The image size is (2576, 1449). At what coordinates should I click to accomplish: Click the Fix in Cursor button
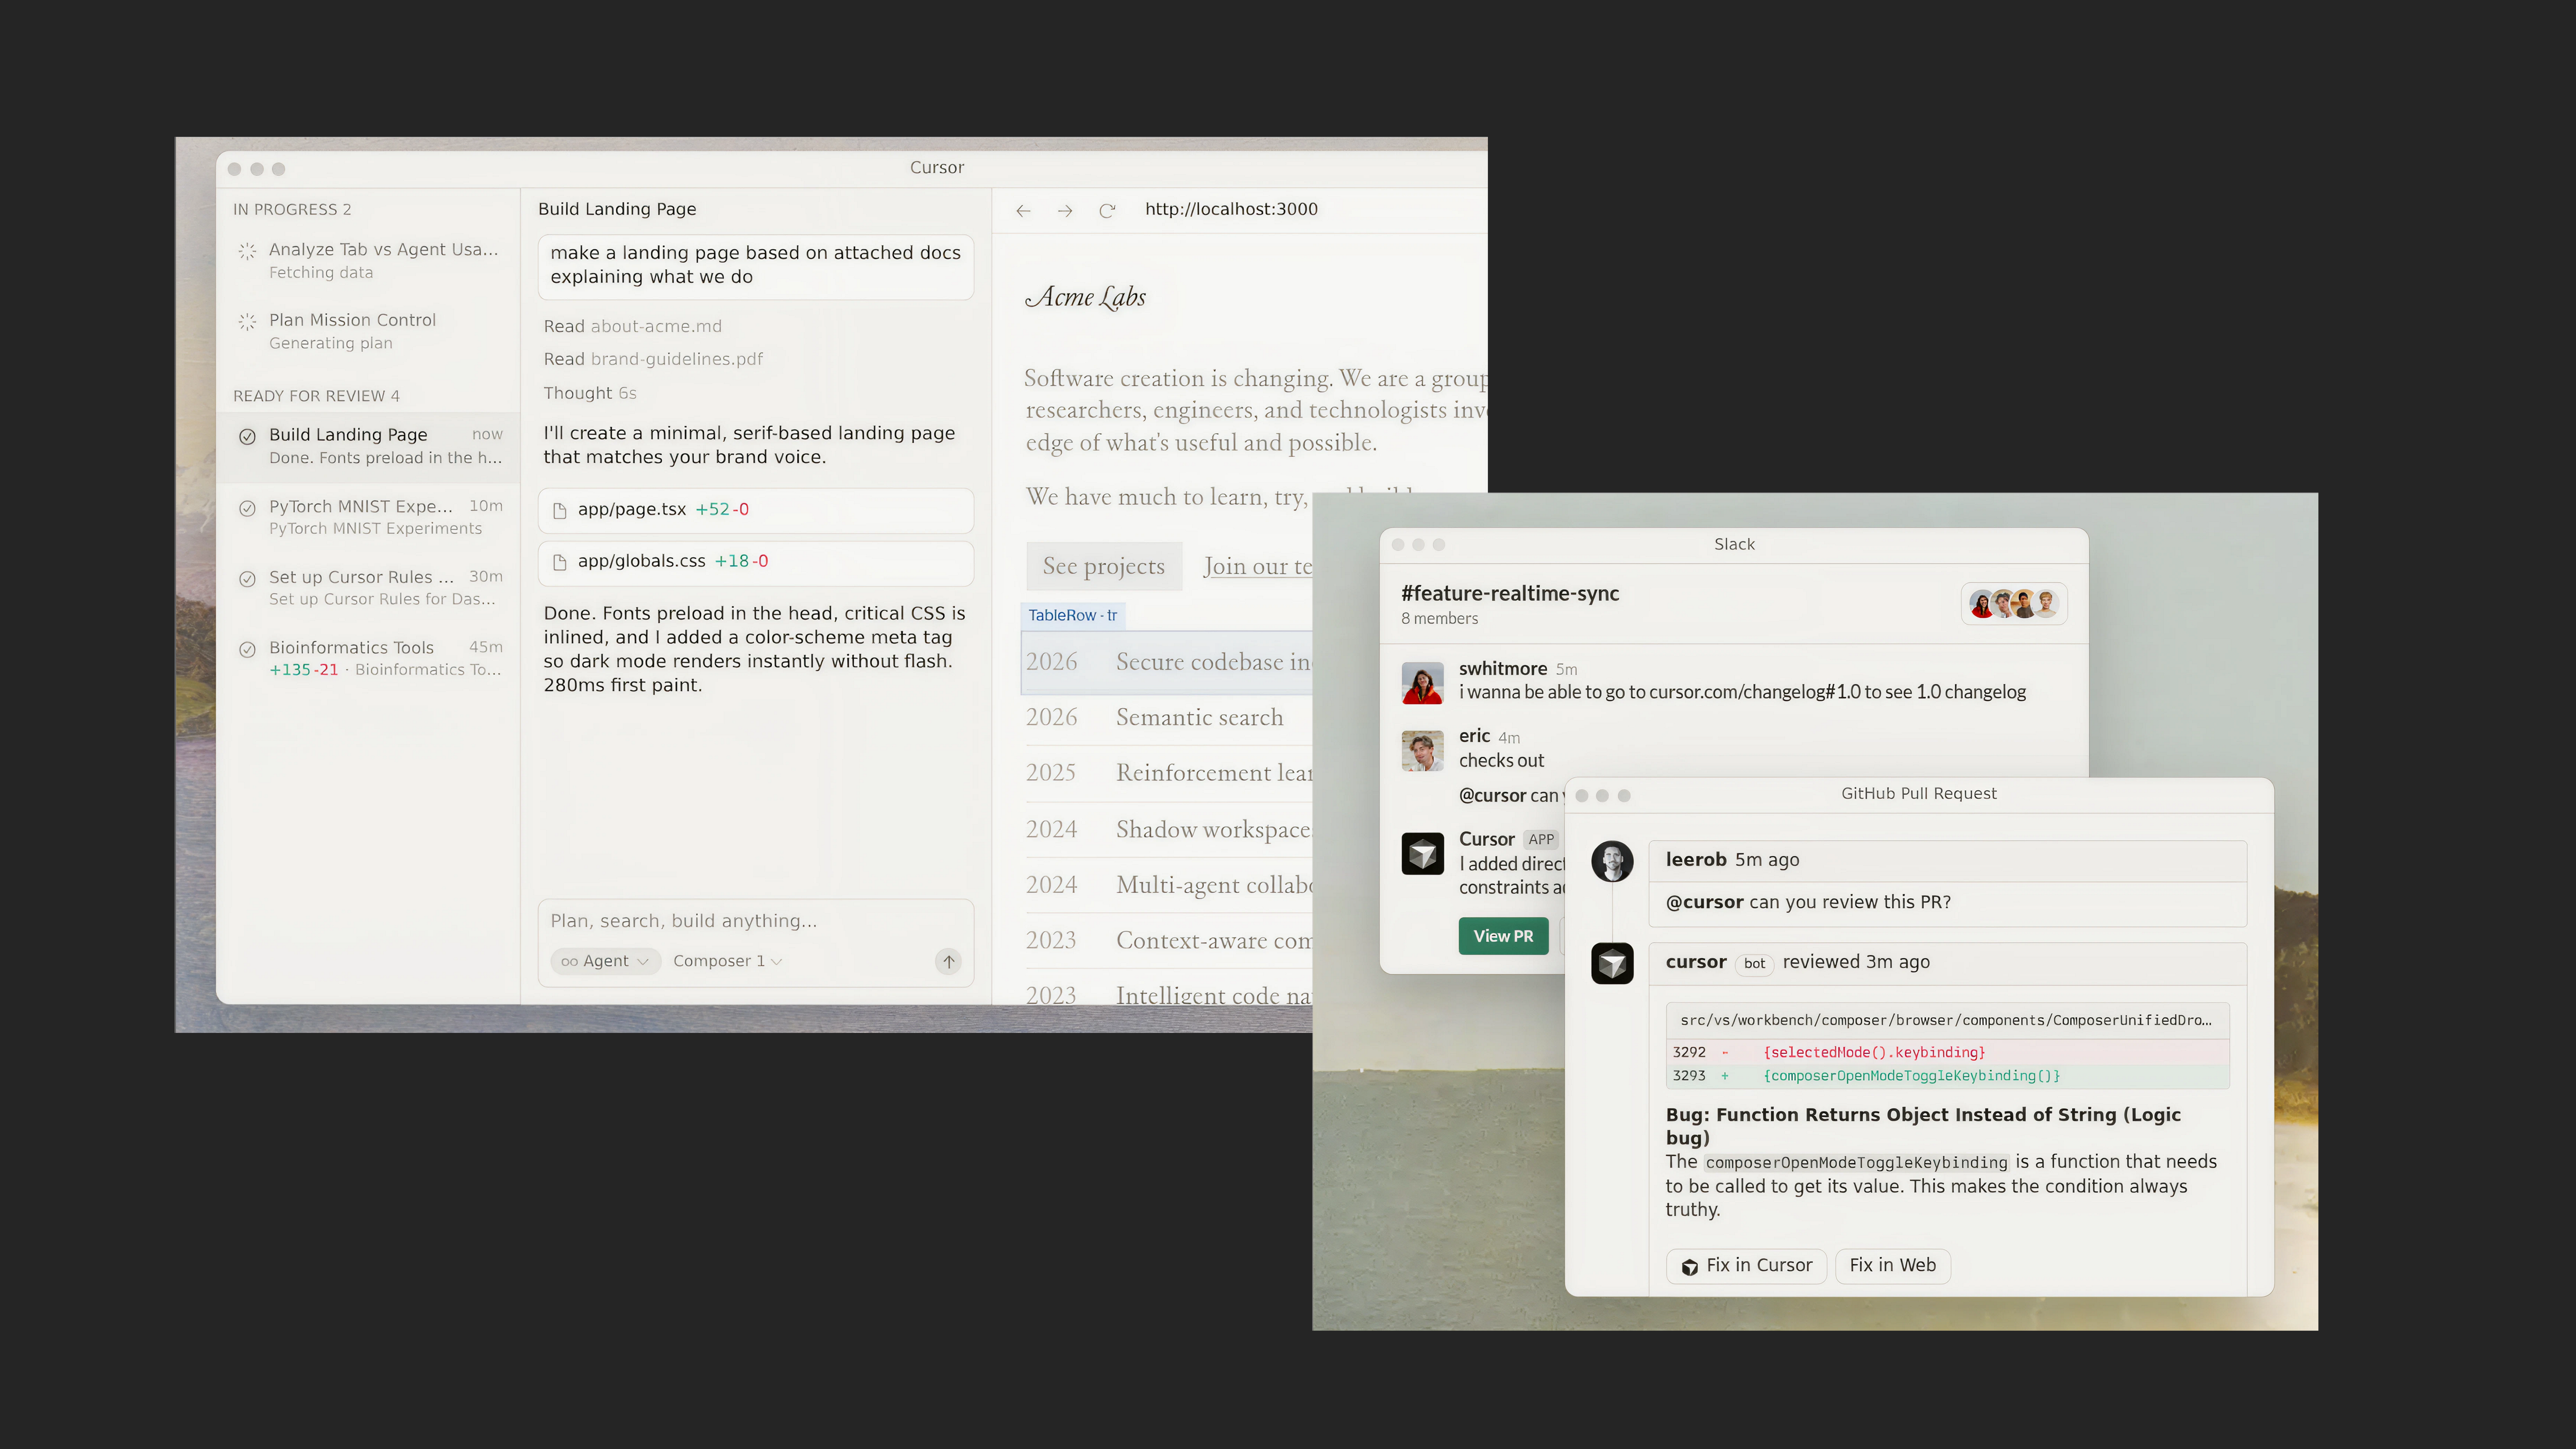[x=1746, y=1266]
